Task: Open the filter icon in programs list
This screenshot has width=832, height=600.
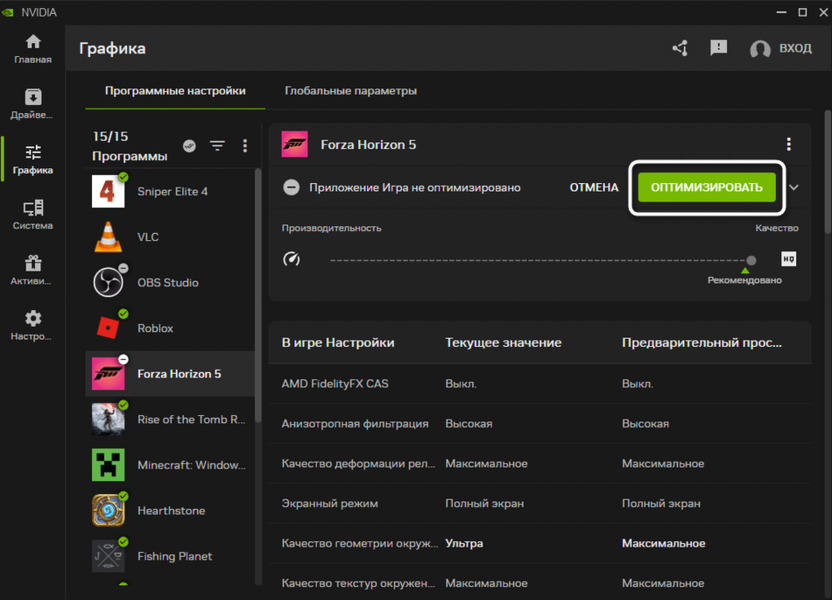Action: click(217, 146)
